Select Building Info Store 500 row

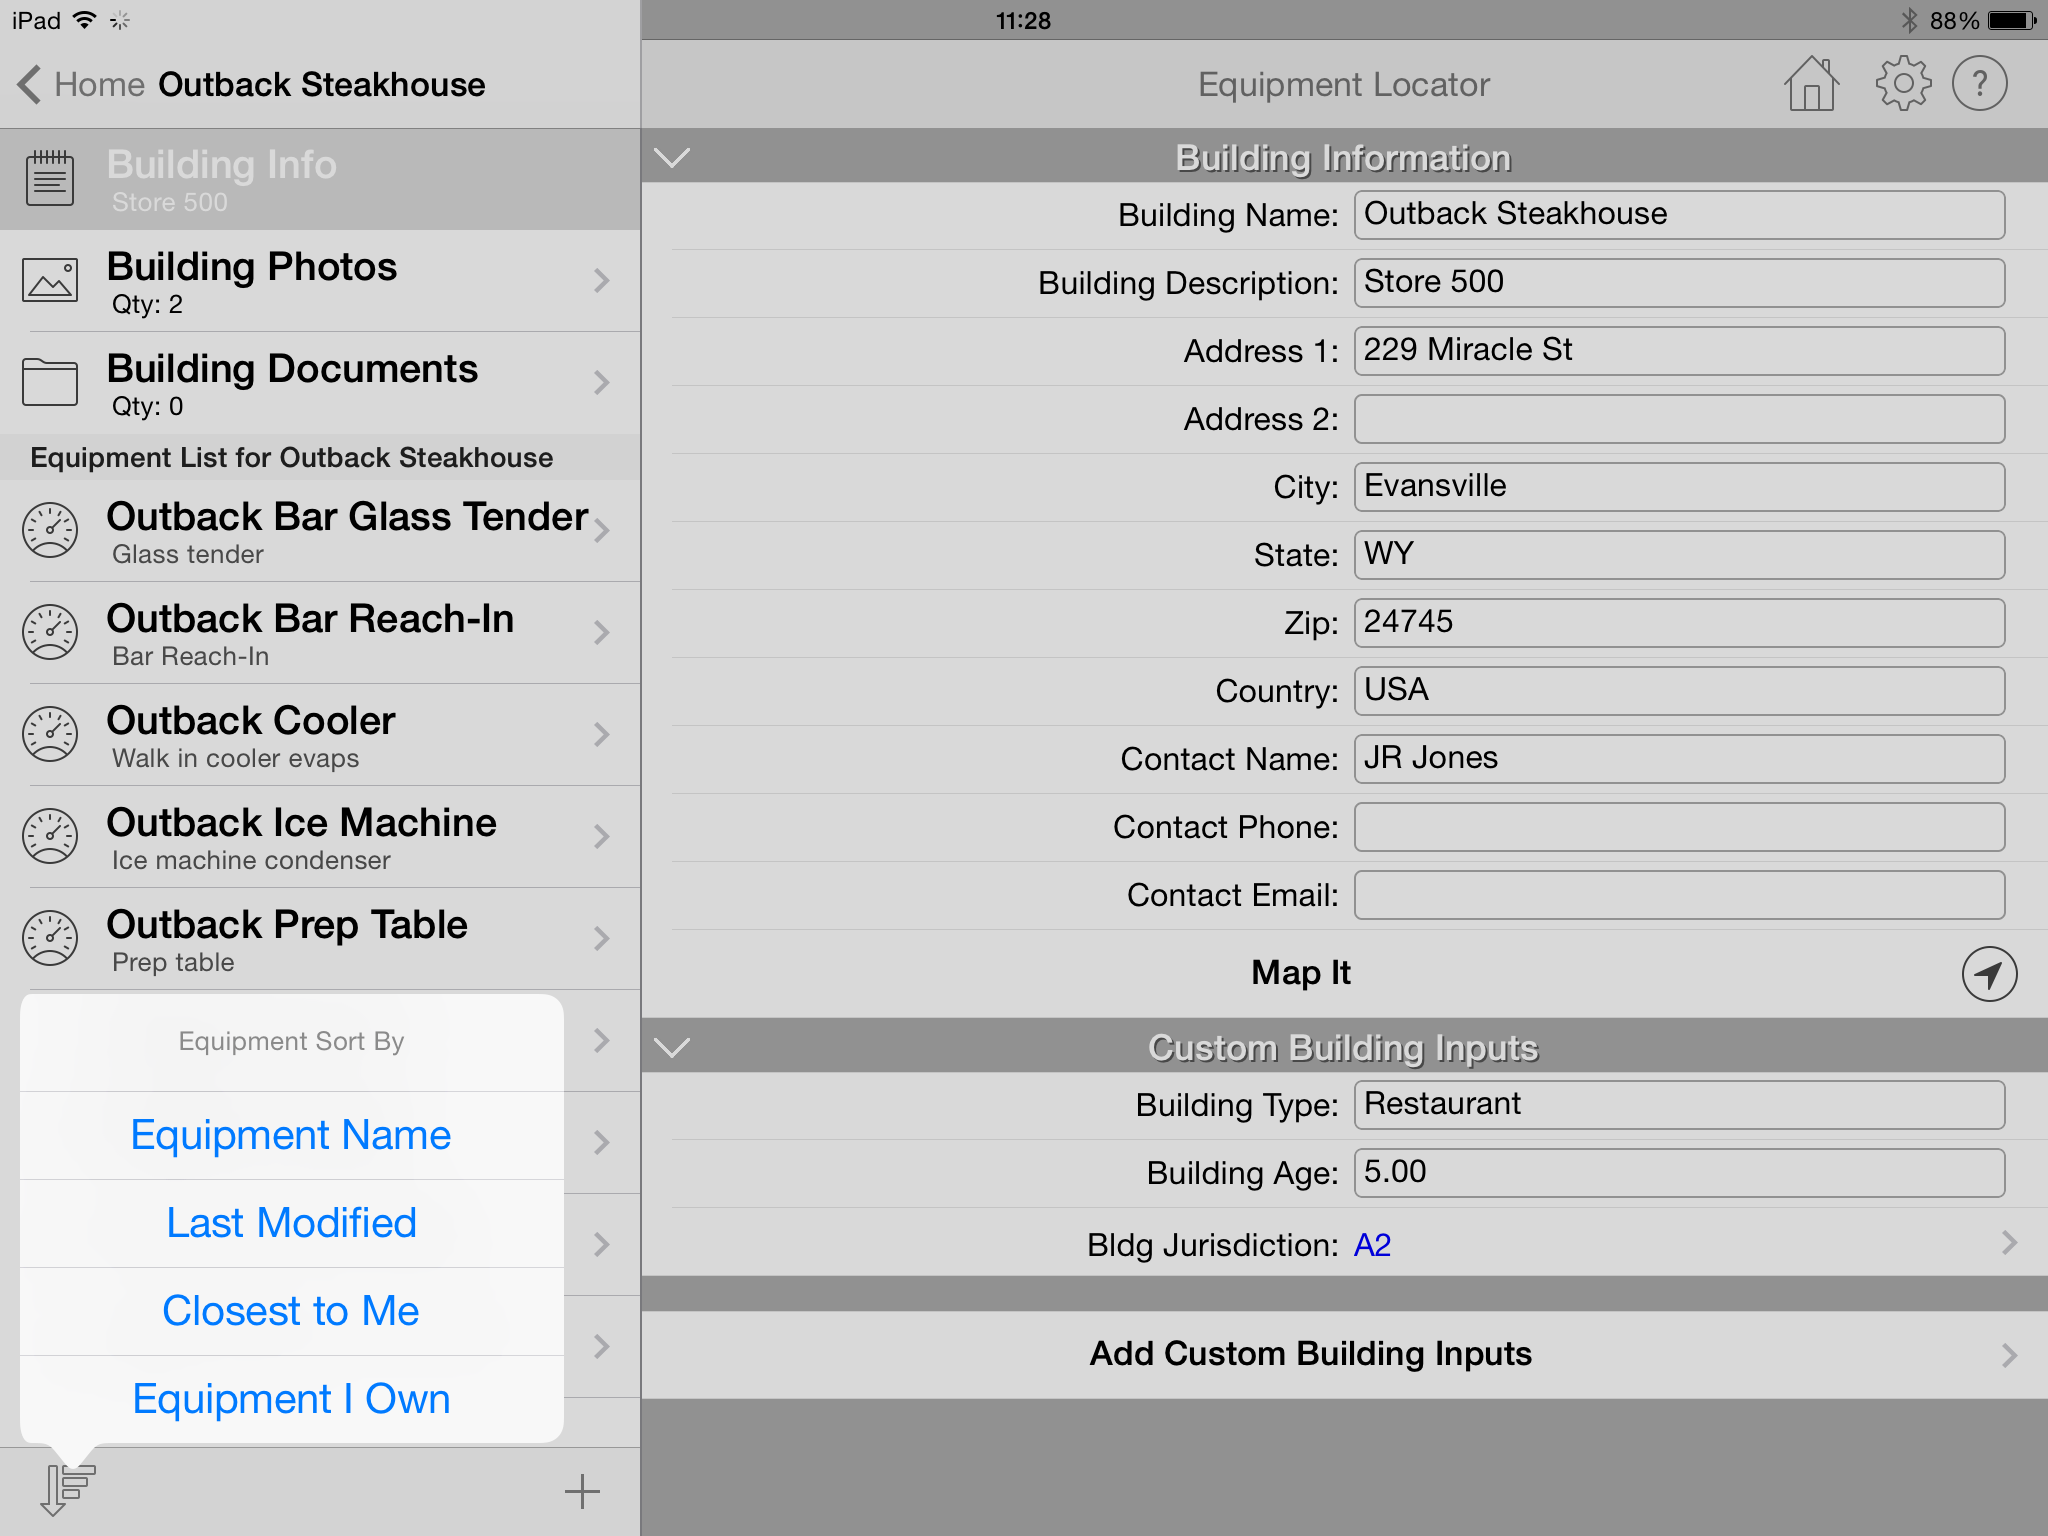(320, 179)
